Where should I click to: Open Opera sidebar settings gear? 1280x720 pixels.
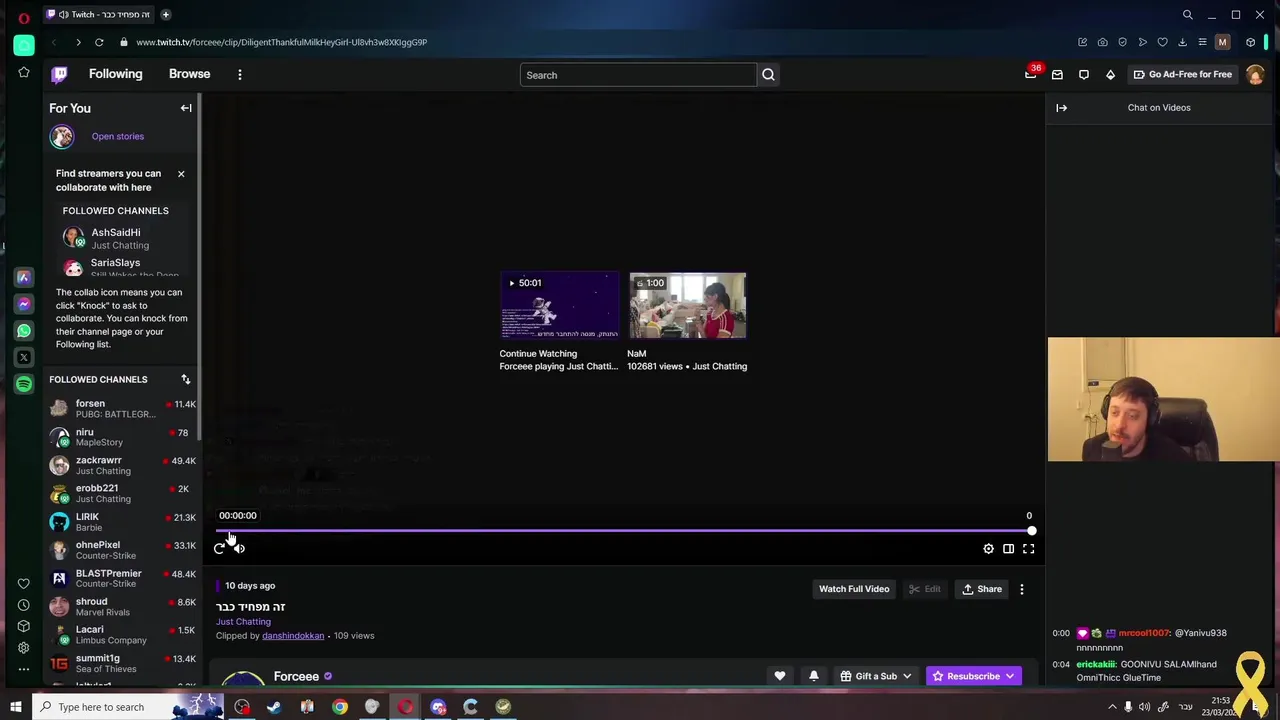(24, 647)
